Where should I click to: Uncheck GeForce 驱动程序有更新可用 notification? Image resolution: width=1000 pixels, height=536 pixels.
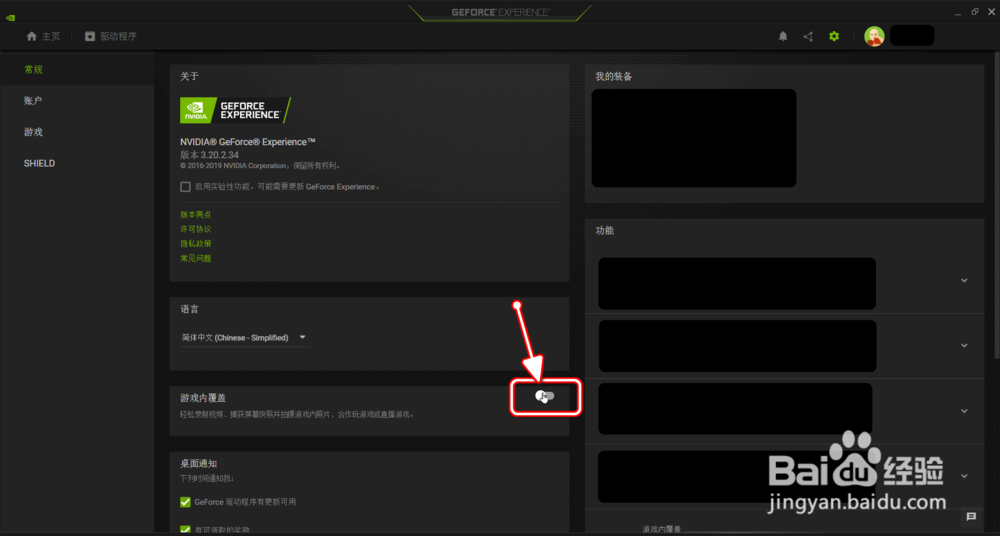186,502
